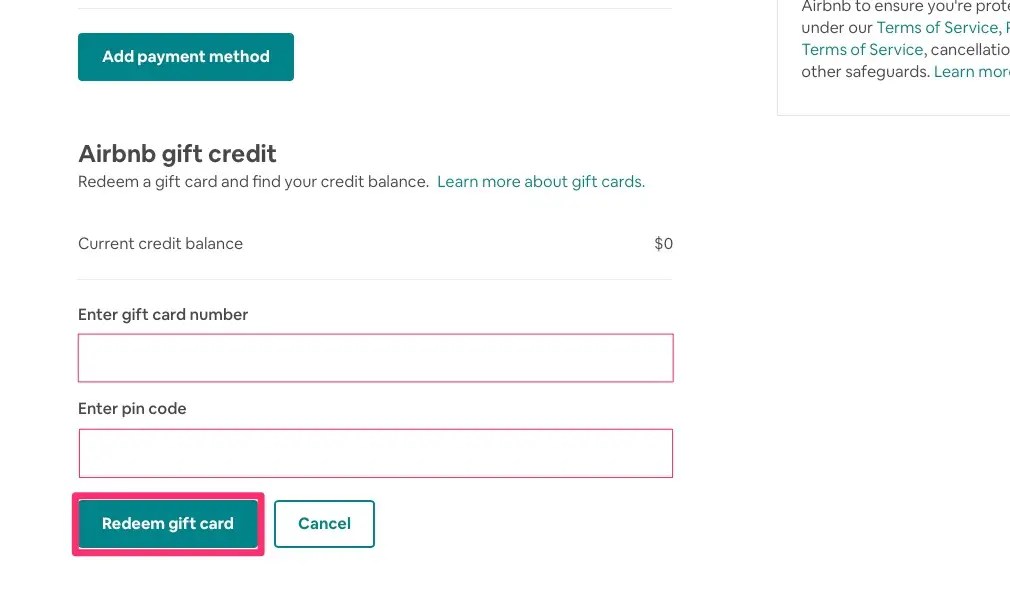1010x590 pixels.
Task: Open Terms of Service link after 'under our'
Action: click(x=937, y=28)
